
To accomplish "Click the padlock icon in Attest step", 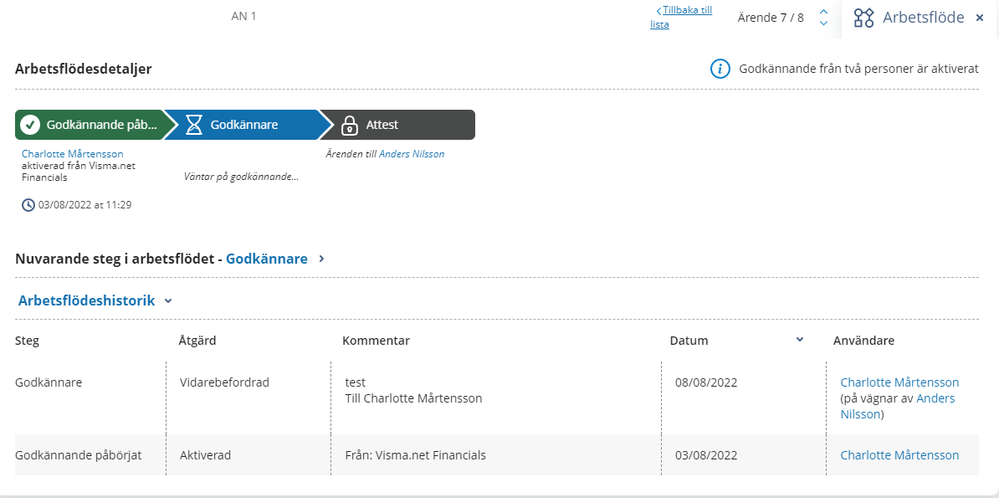I will 349,125.
